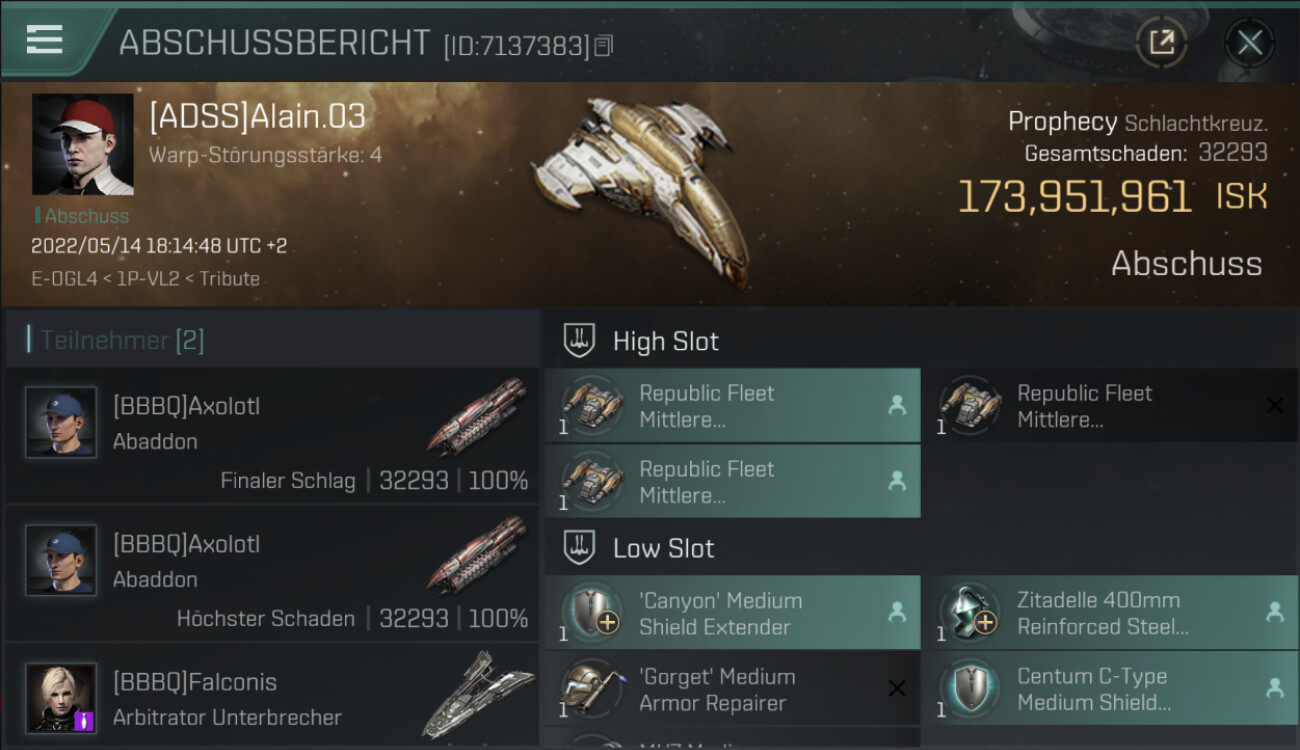Open the hamburger menu icon

(45, 40)
